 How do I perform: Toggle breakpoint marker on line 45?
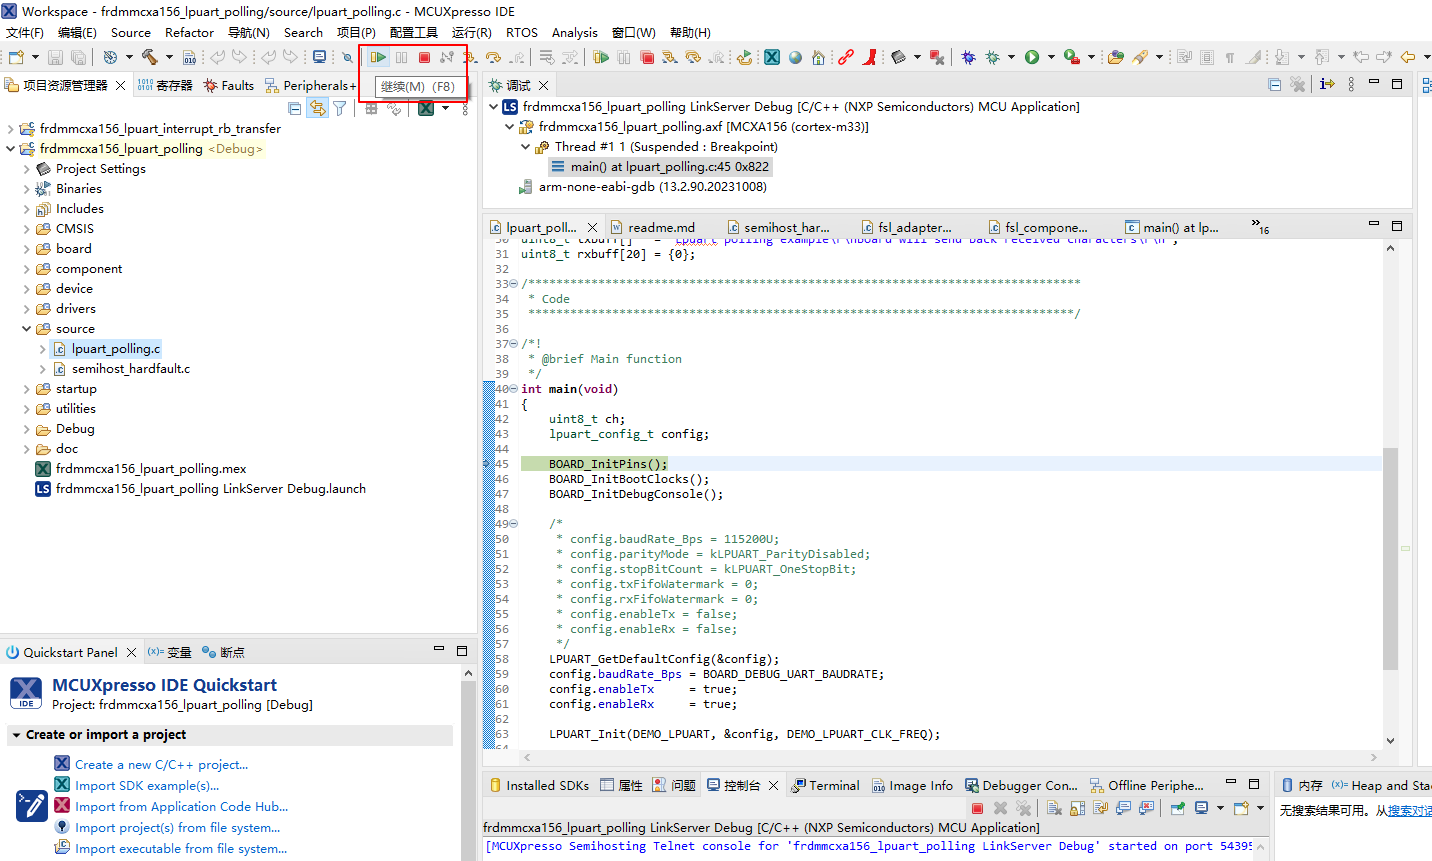click(488, 464)
